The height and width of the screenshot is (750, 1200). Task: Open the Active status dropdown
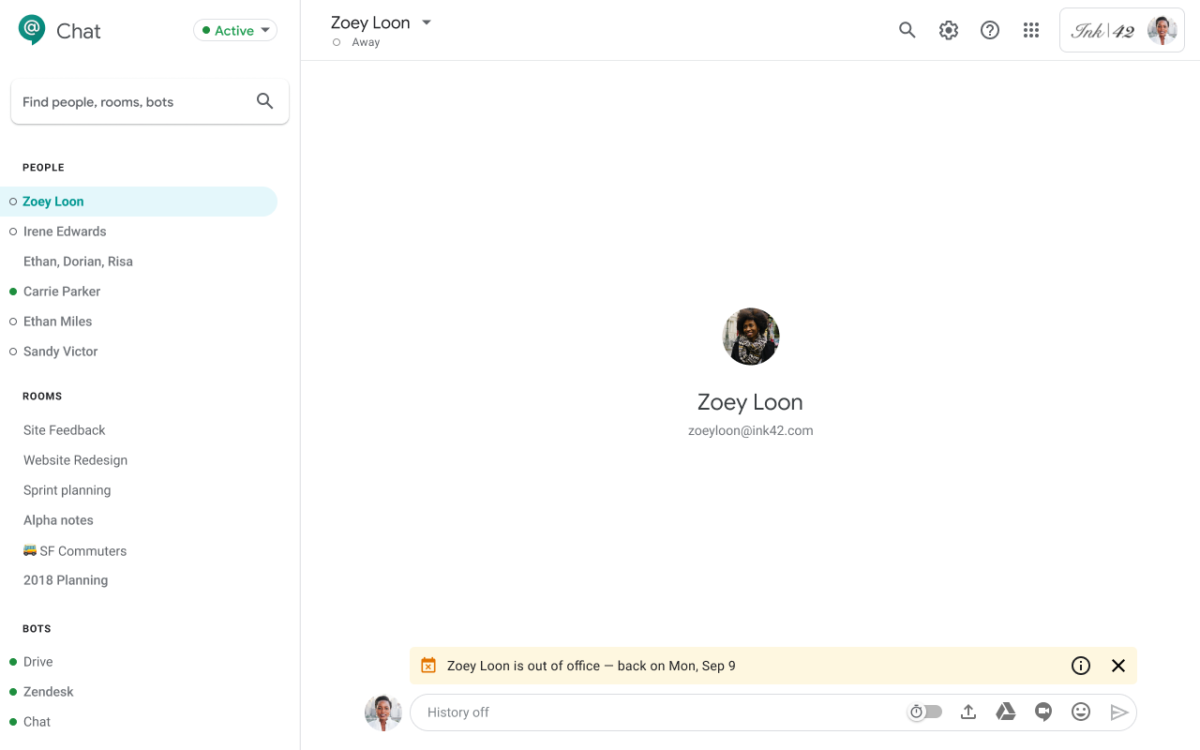235,31
